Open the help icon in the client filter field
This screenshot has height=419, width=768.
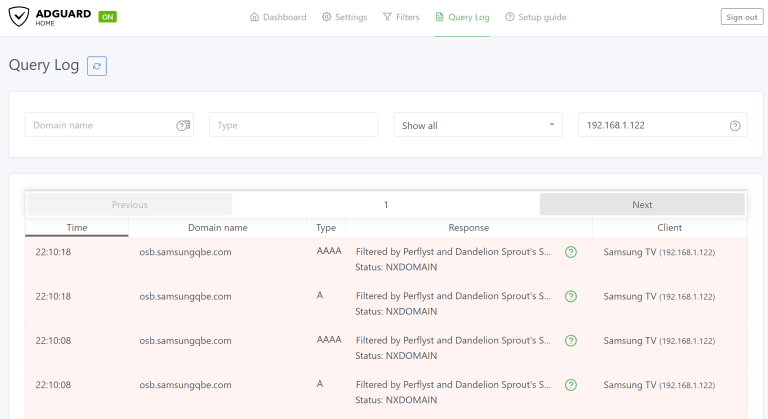(x=735, y=126)
